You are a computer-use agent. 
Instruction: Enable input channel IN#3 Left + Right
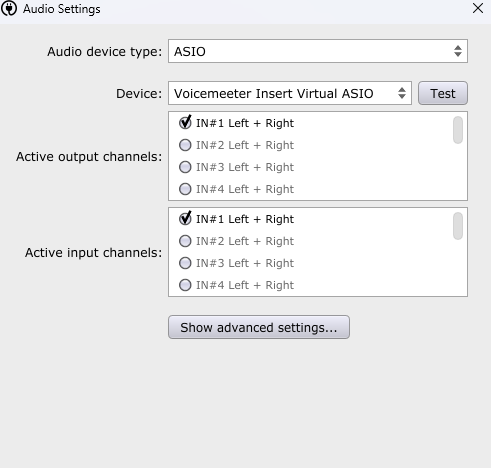click(185, 263)
